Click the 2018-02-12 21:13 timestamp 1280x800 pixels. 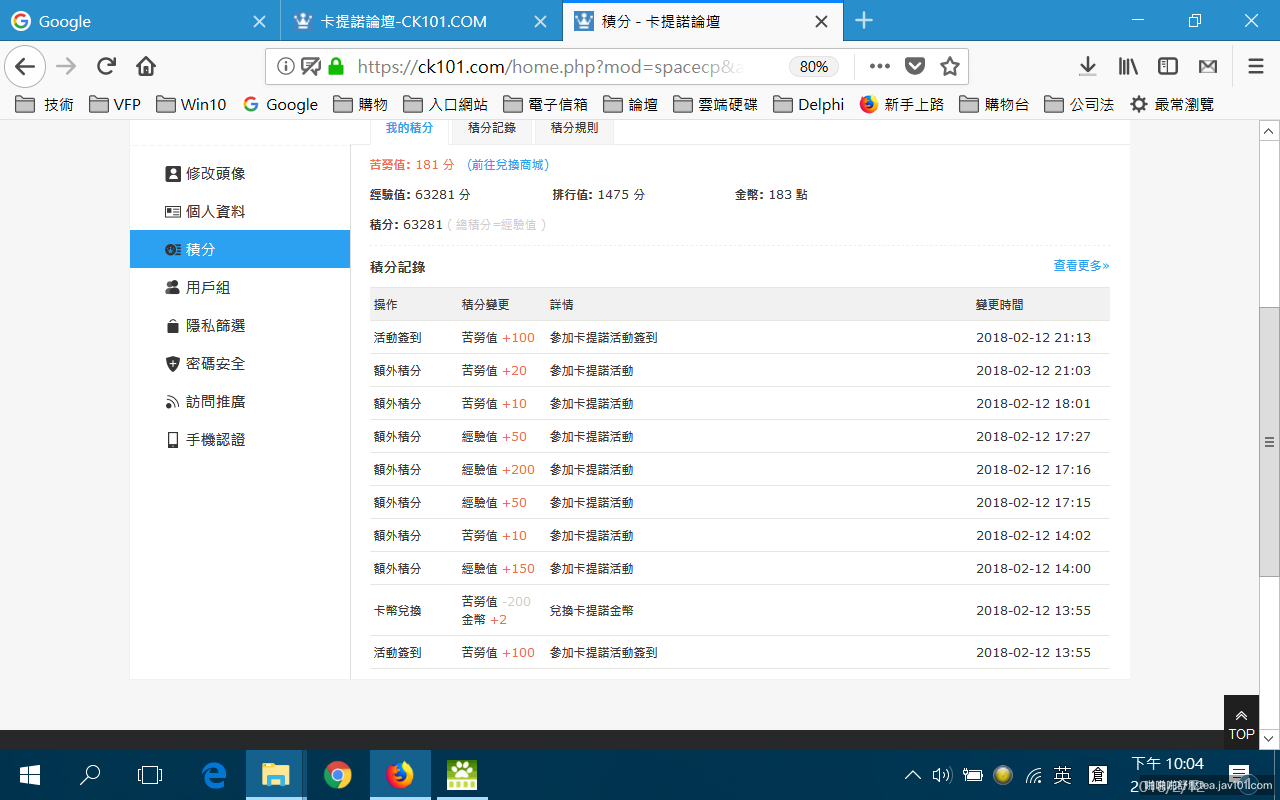pos(1033,338)
